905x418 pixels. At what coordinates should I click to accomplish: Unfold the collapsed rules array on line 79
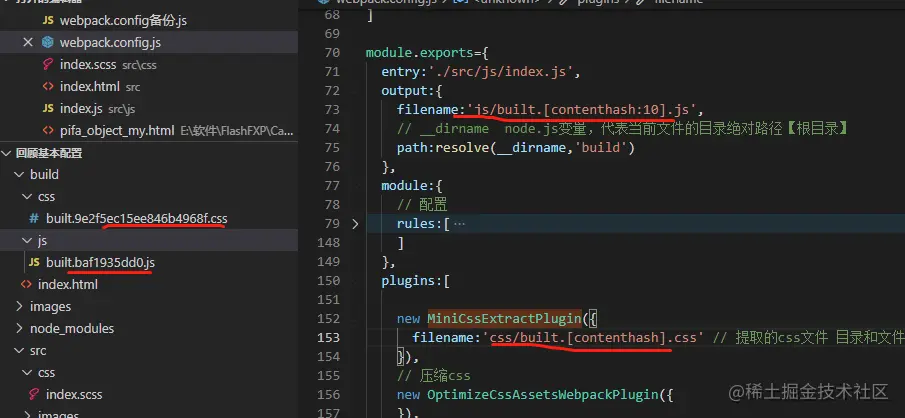tap(355, 223)
